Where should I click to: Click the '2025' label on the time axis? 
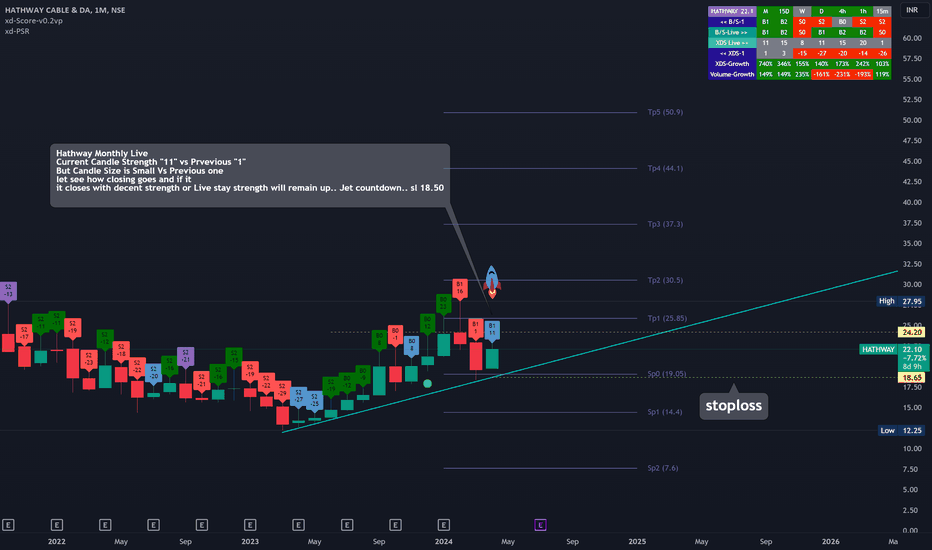[x=637, y=542]
